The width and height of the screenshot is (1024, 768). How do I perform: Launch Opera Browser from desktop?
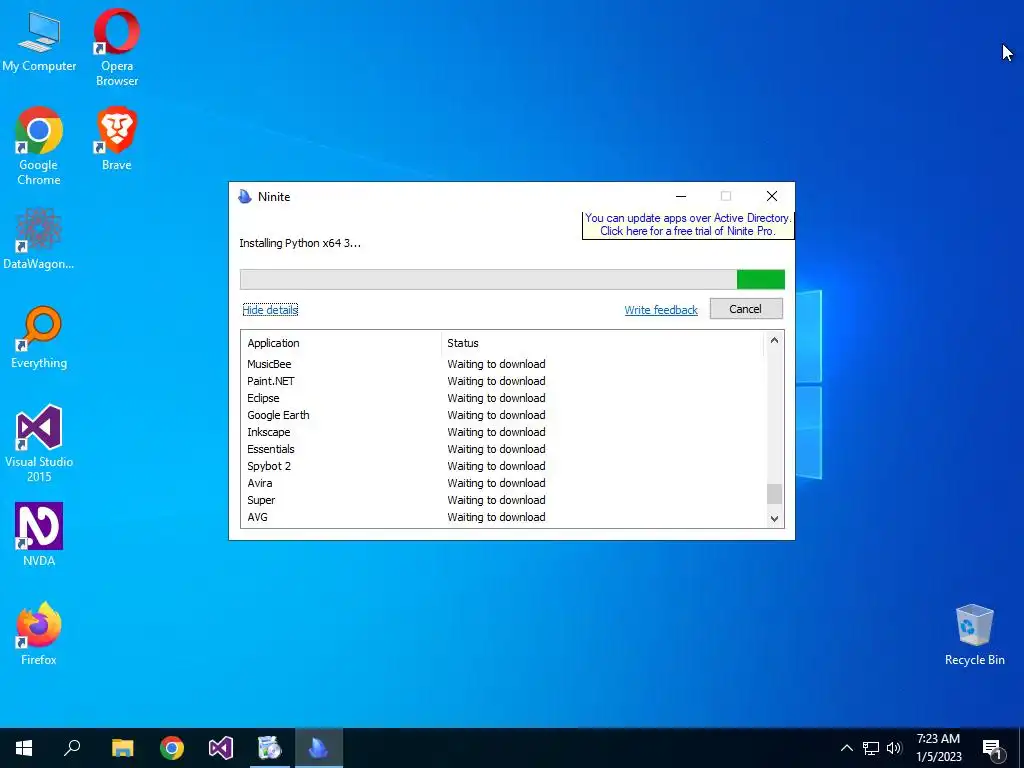117,47
